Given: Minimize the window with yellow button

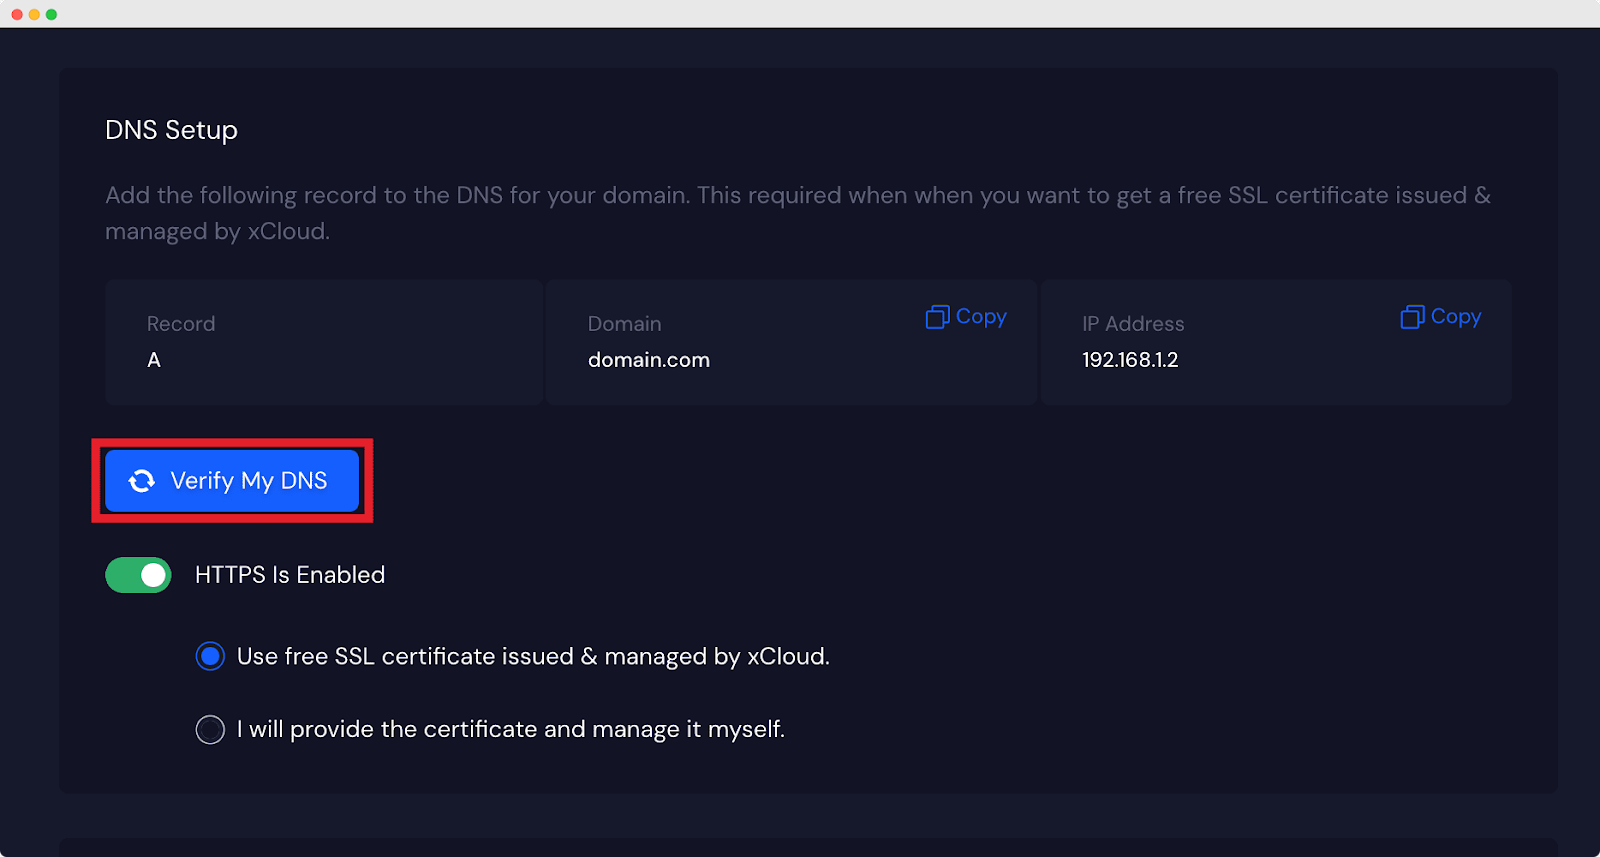Looking at the screenshot, I should [34, 14].
